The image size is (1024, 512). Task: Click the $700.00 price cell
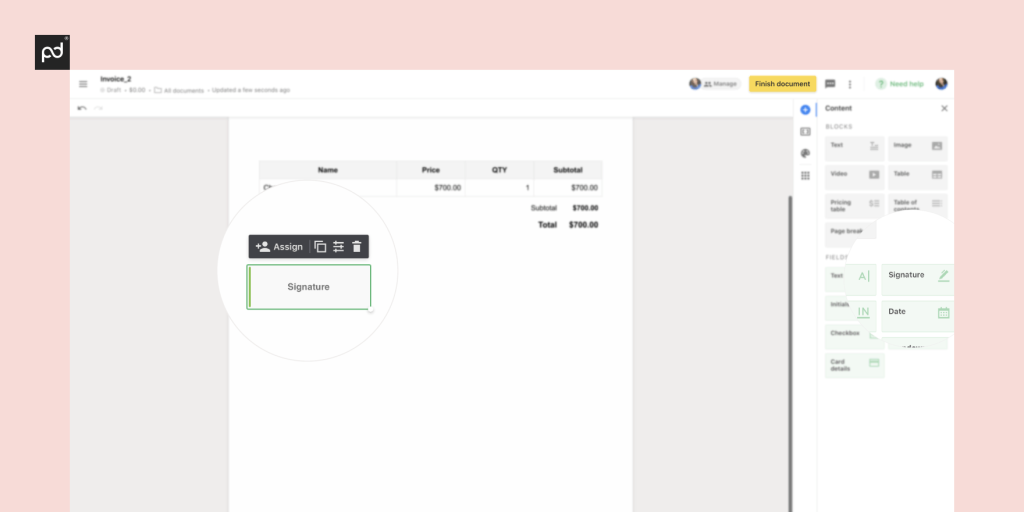[431, 187]
